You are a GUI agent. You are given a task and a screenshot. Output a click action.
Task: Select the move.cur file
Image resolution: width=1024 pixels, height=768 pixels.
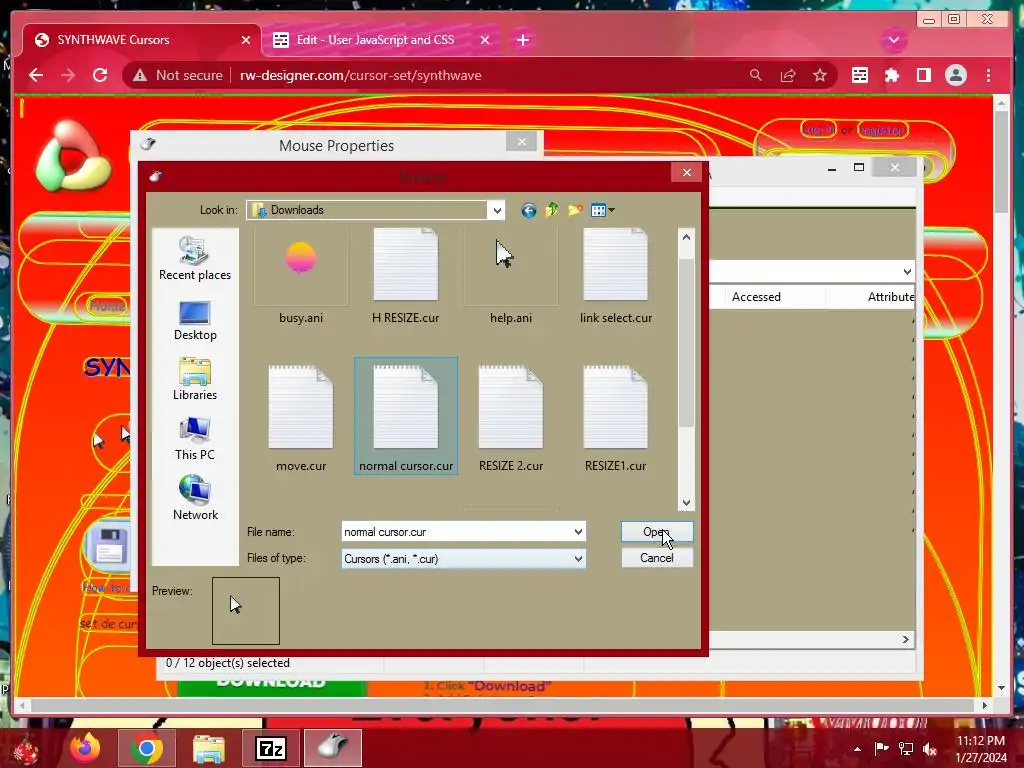(x=300, y=418)
